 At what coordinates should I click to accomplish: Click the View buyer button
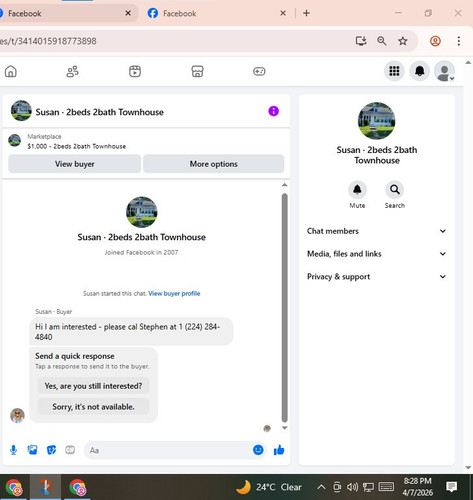tap(74, 164)
